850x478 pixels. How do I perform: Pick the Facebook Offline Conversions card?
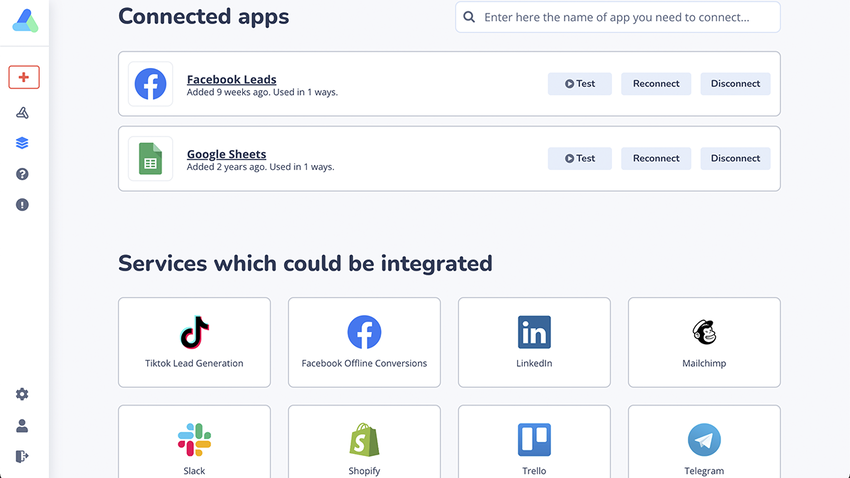364,341
